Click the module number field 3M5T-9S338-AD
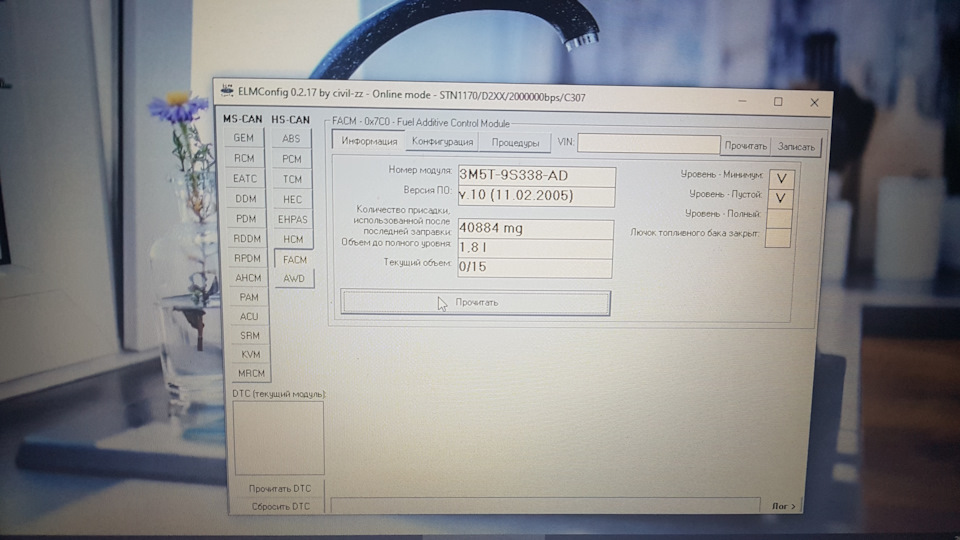Viewport: 960px width, 540px height. tap(536, 176)
